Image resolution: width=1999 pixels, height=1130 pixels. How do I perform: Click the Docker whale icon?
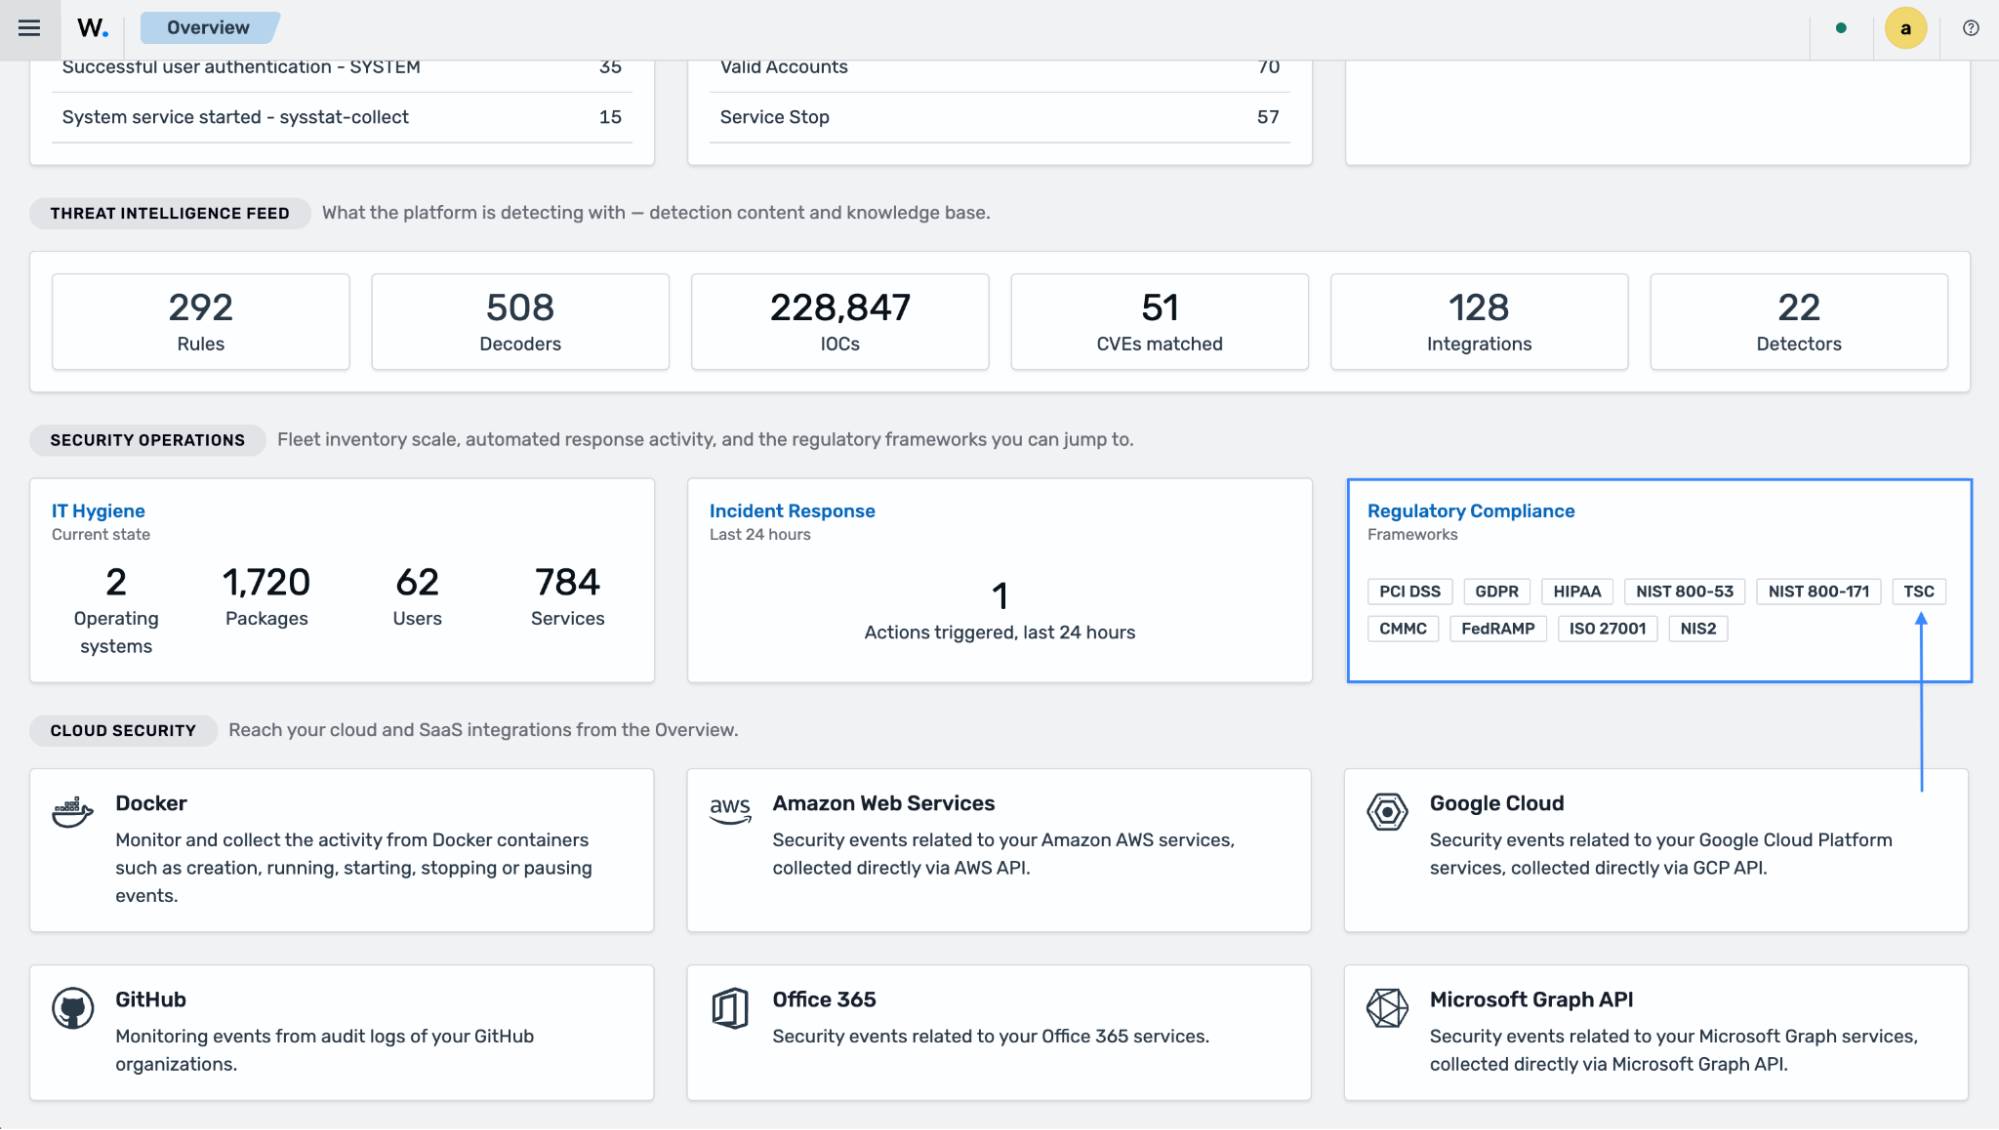(73, 812)
